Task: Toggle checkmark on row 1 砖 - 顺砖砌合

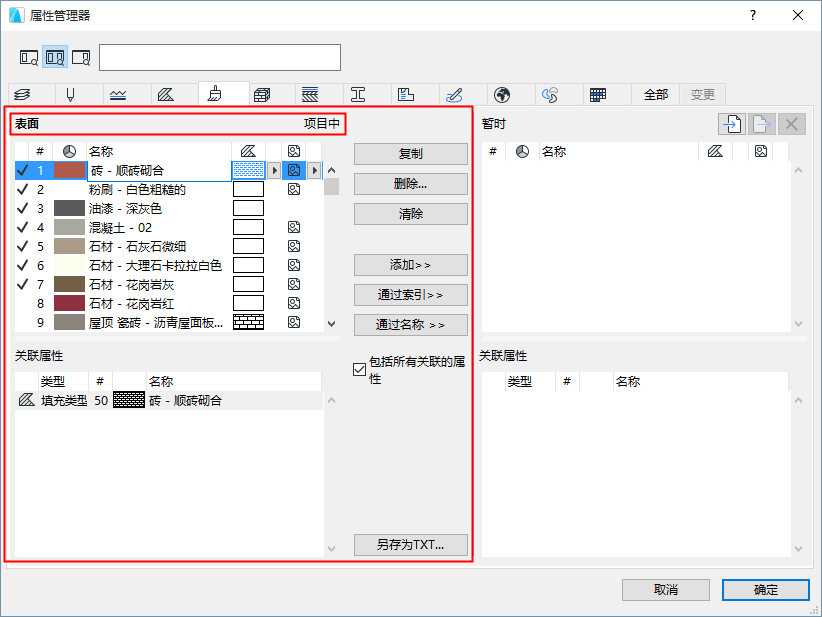Action: [x=23, y=170]
